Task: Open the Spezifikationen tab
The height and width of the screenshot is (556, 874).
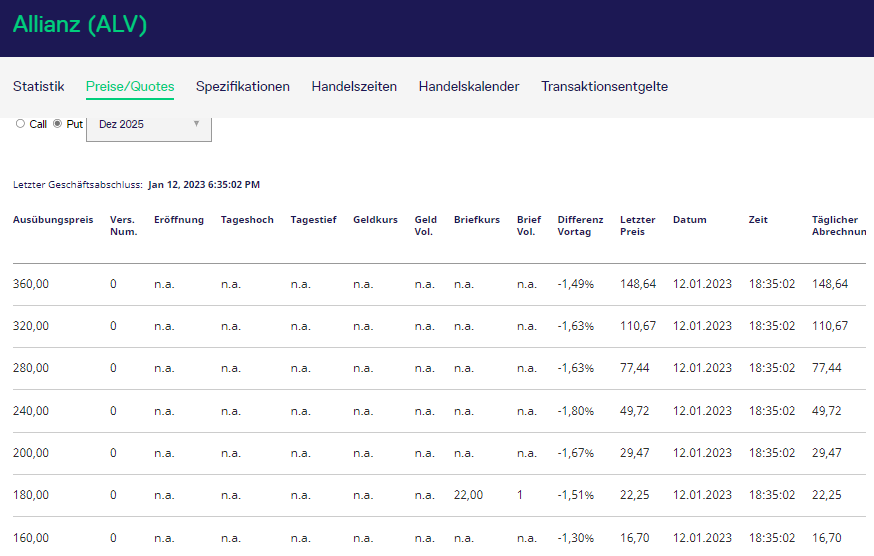Action: point(242,86)
